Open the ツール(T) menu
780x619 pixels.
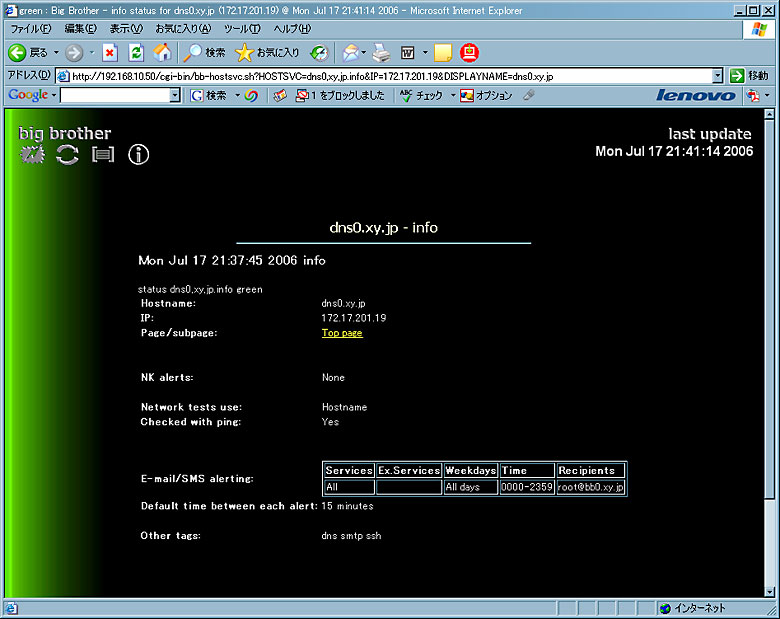(x=242, y=29)
